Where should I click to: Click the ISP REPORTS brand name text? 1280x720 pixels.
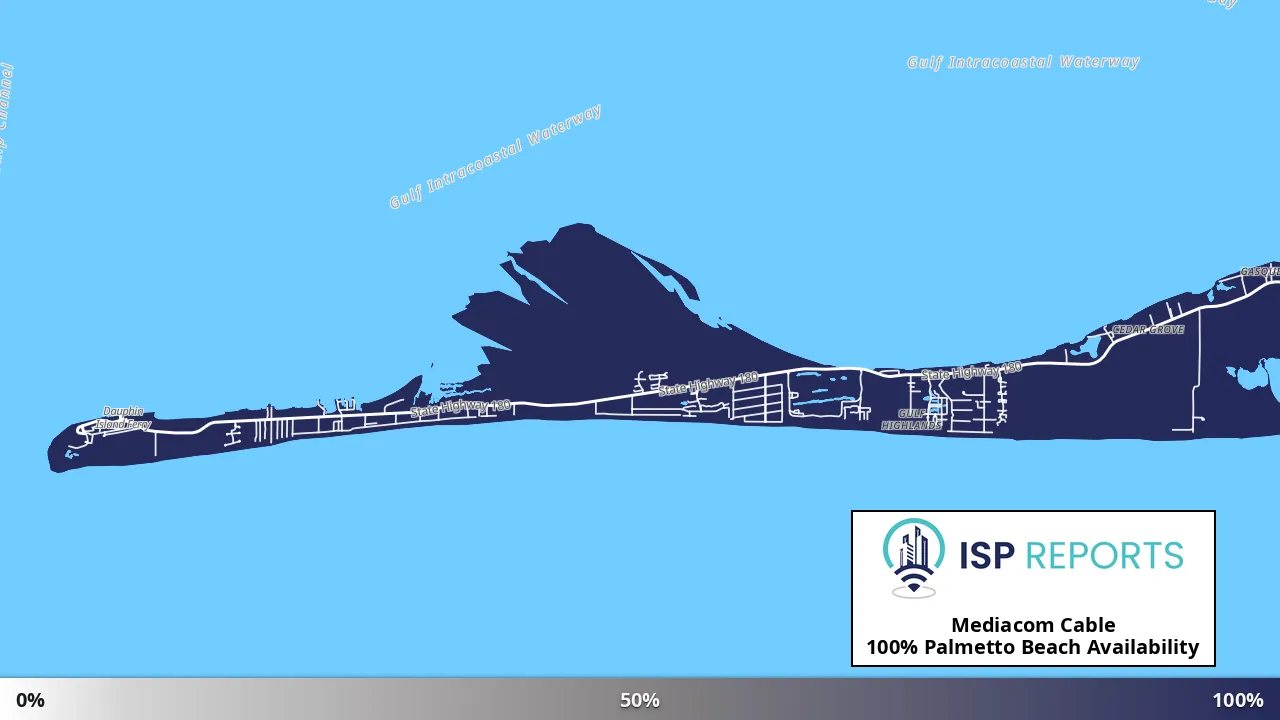[1071, 555]
